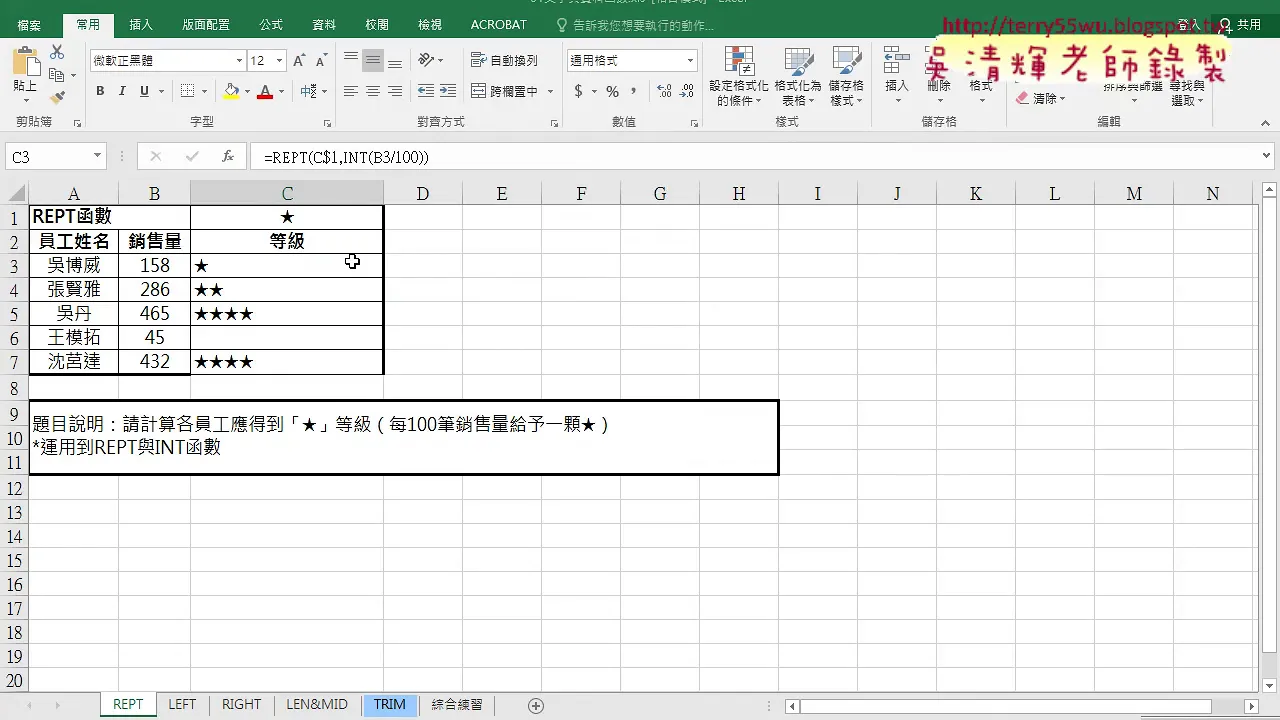
Task: Decrease decimal places
Action: point(685,91)
